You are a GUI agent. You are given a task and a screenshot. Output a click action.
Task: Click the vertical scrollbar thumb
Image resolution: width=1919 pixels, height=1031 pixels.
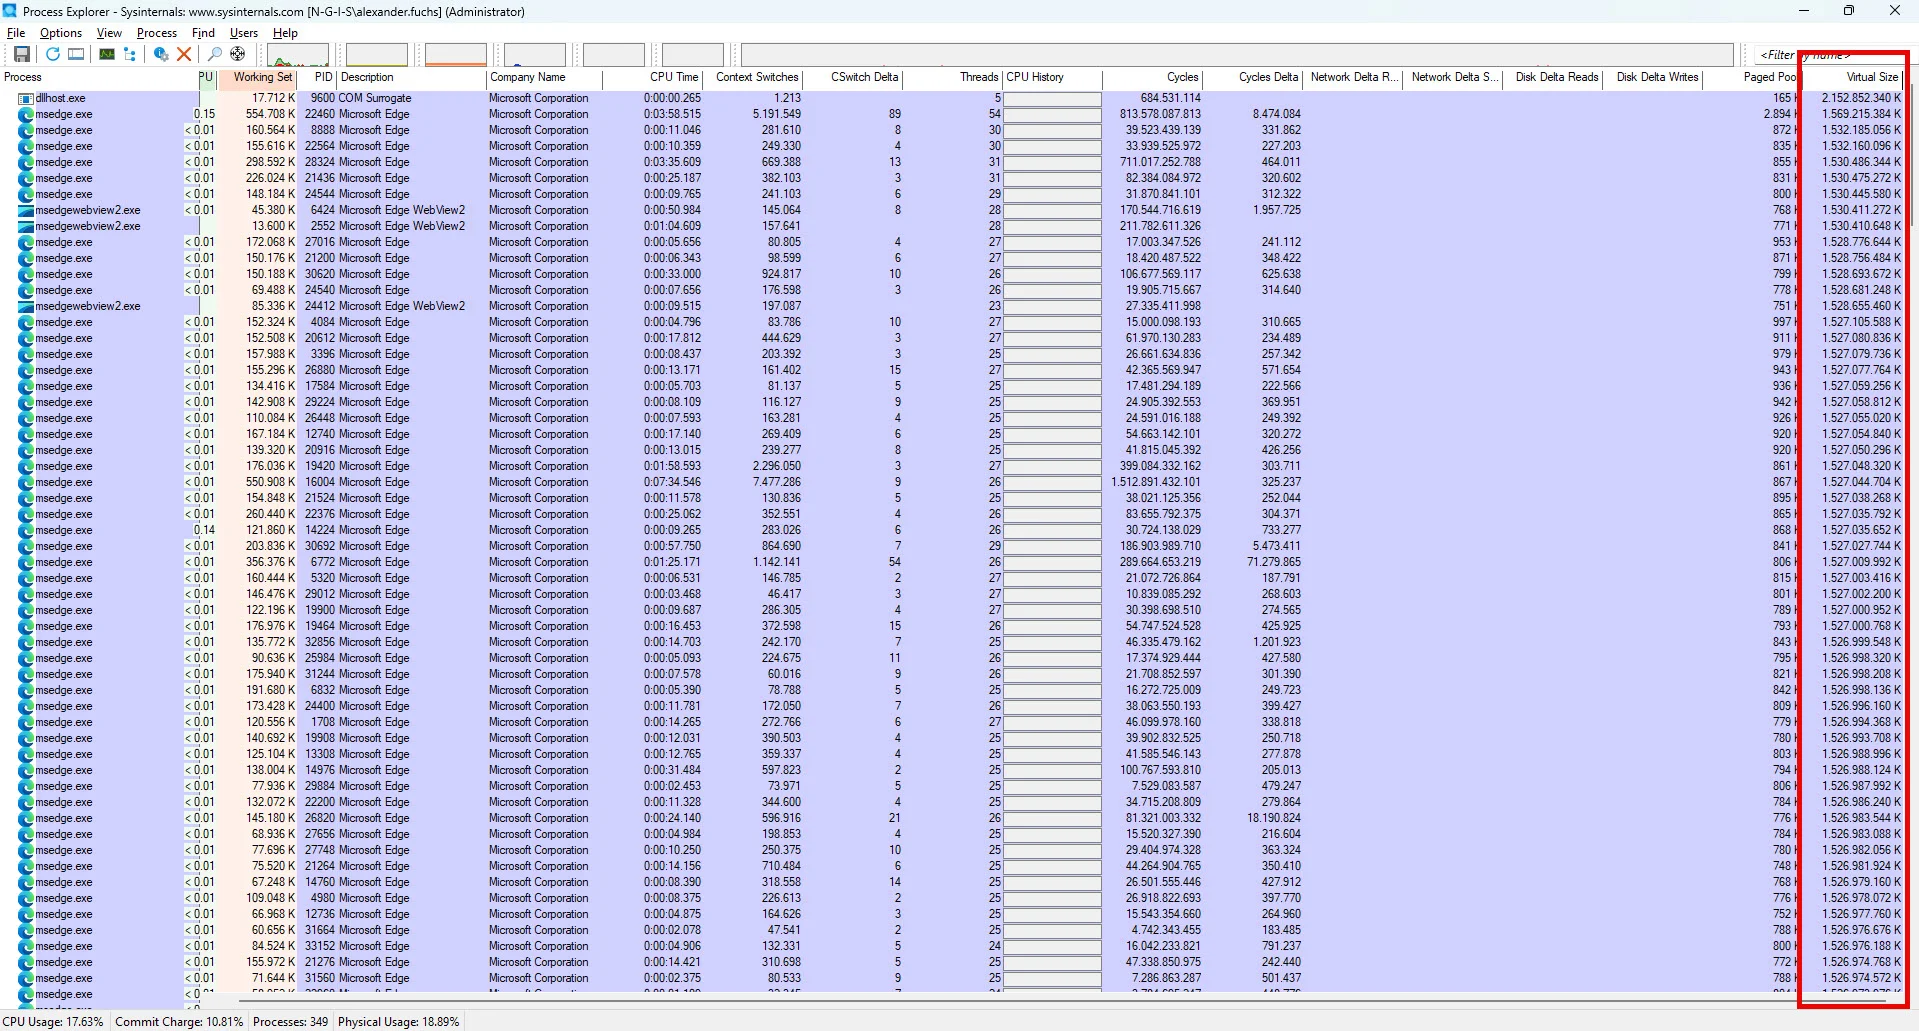coord(1912,155)
